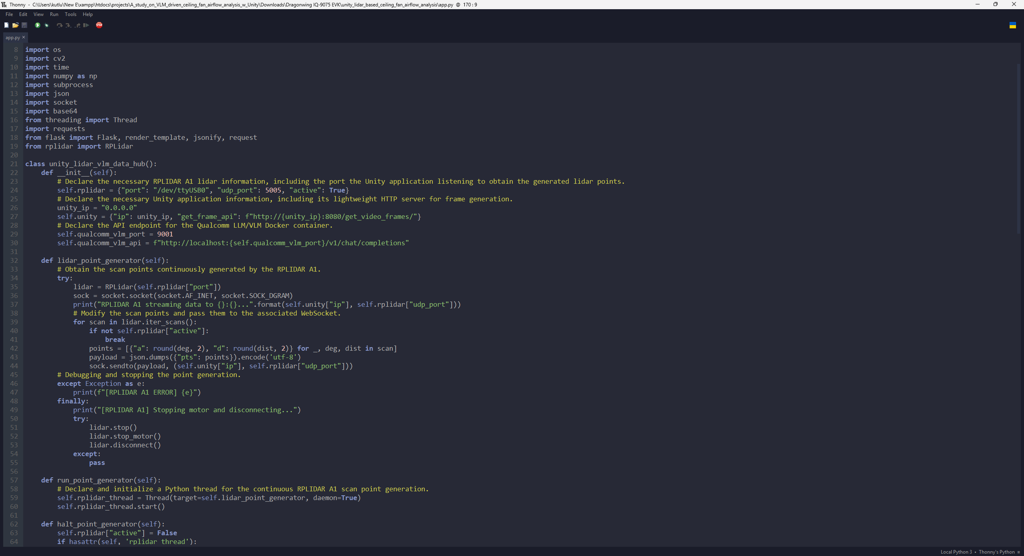
Task: Open the Run menu
Action: [x=54, y=14]
